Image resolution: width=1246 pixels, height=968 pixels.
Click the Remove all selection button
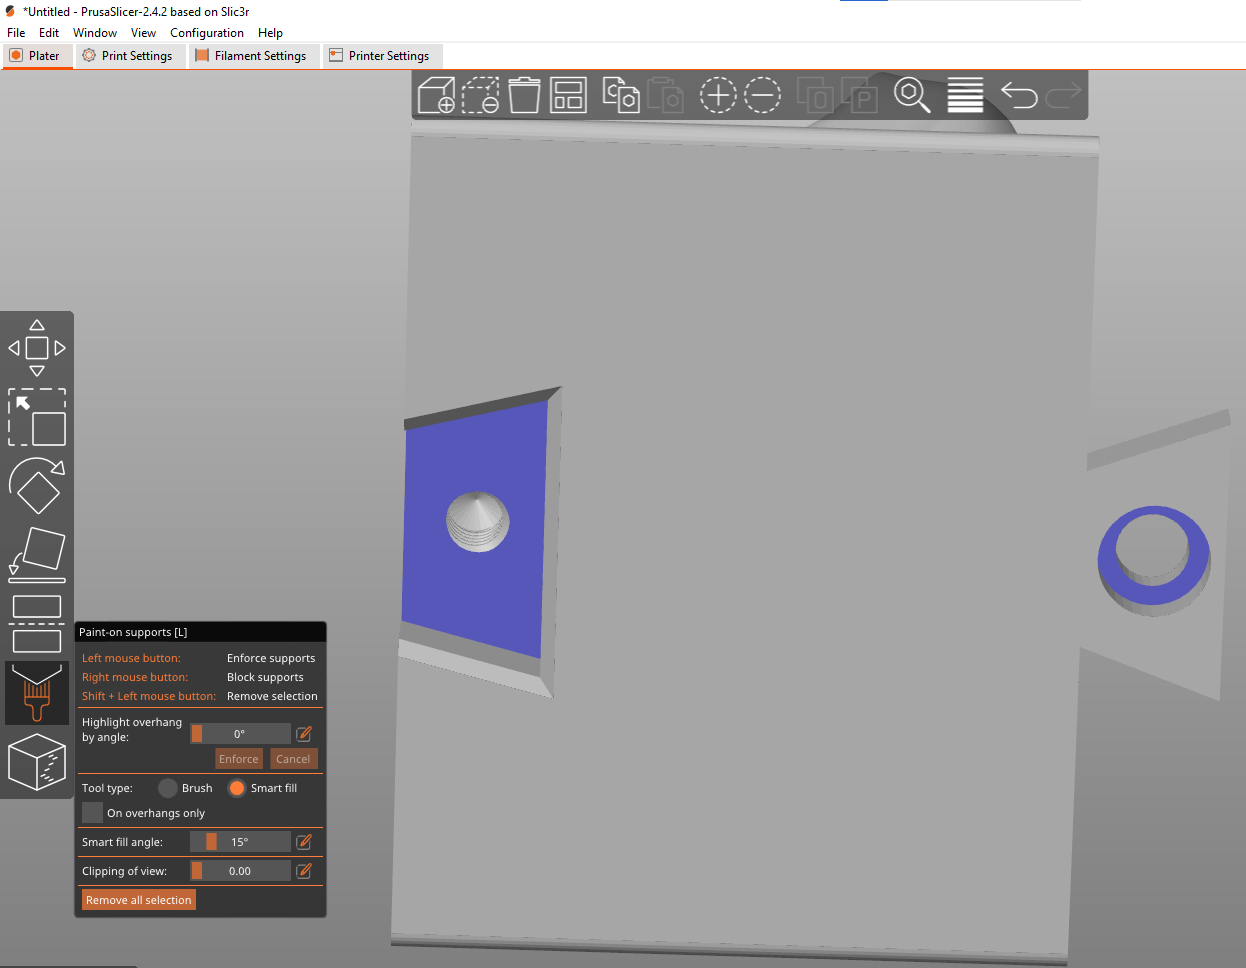(139, 900)
